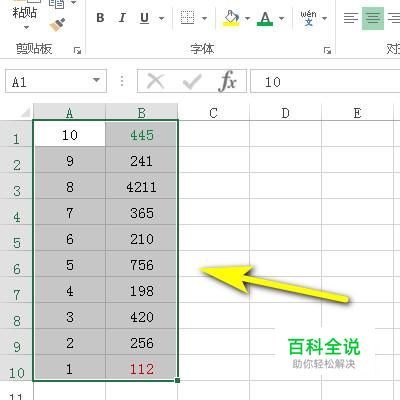The width and height of the screenshot is (400, 400).
Task: Click the Format Painter brush
Action: [x=57, y=25]
